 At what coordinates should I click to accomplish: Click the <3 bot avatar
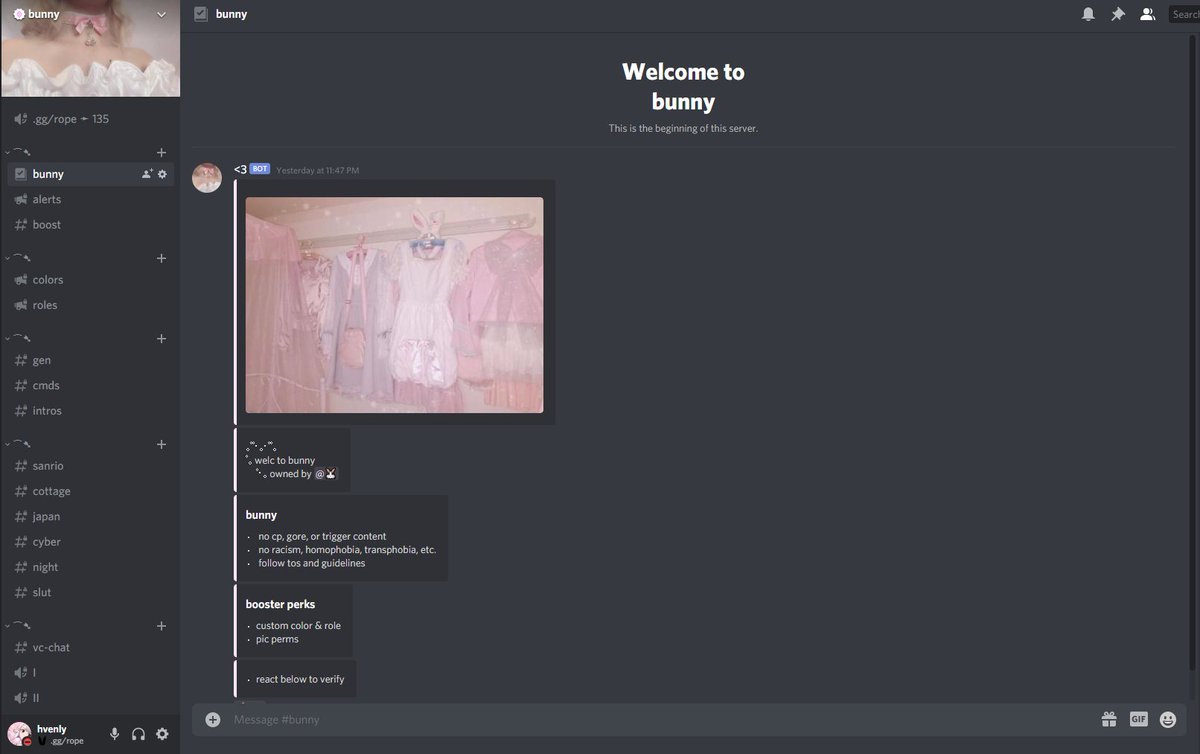coord(207,178)
